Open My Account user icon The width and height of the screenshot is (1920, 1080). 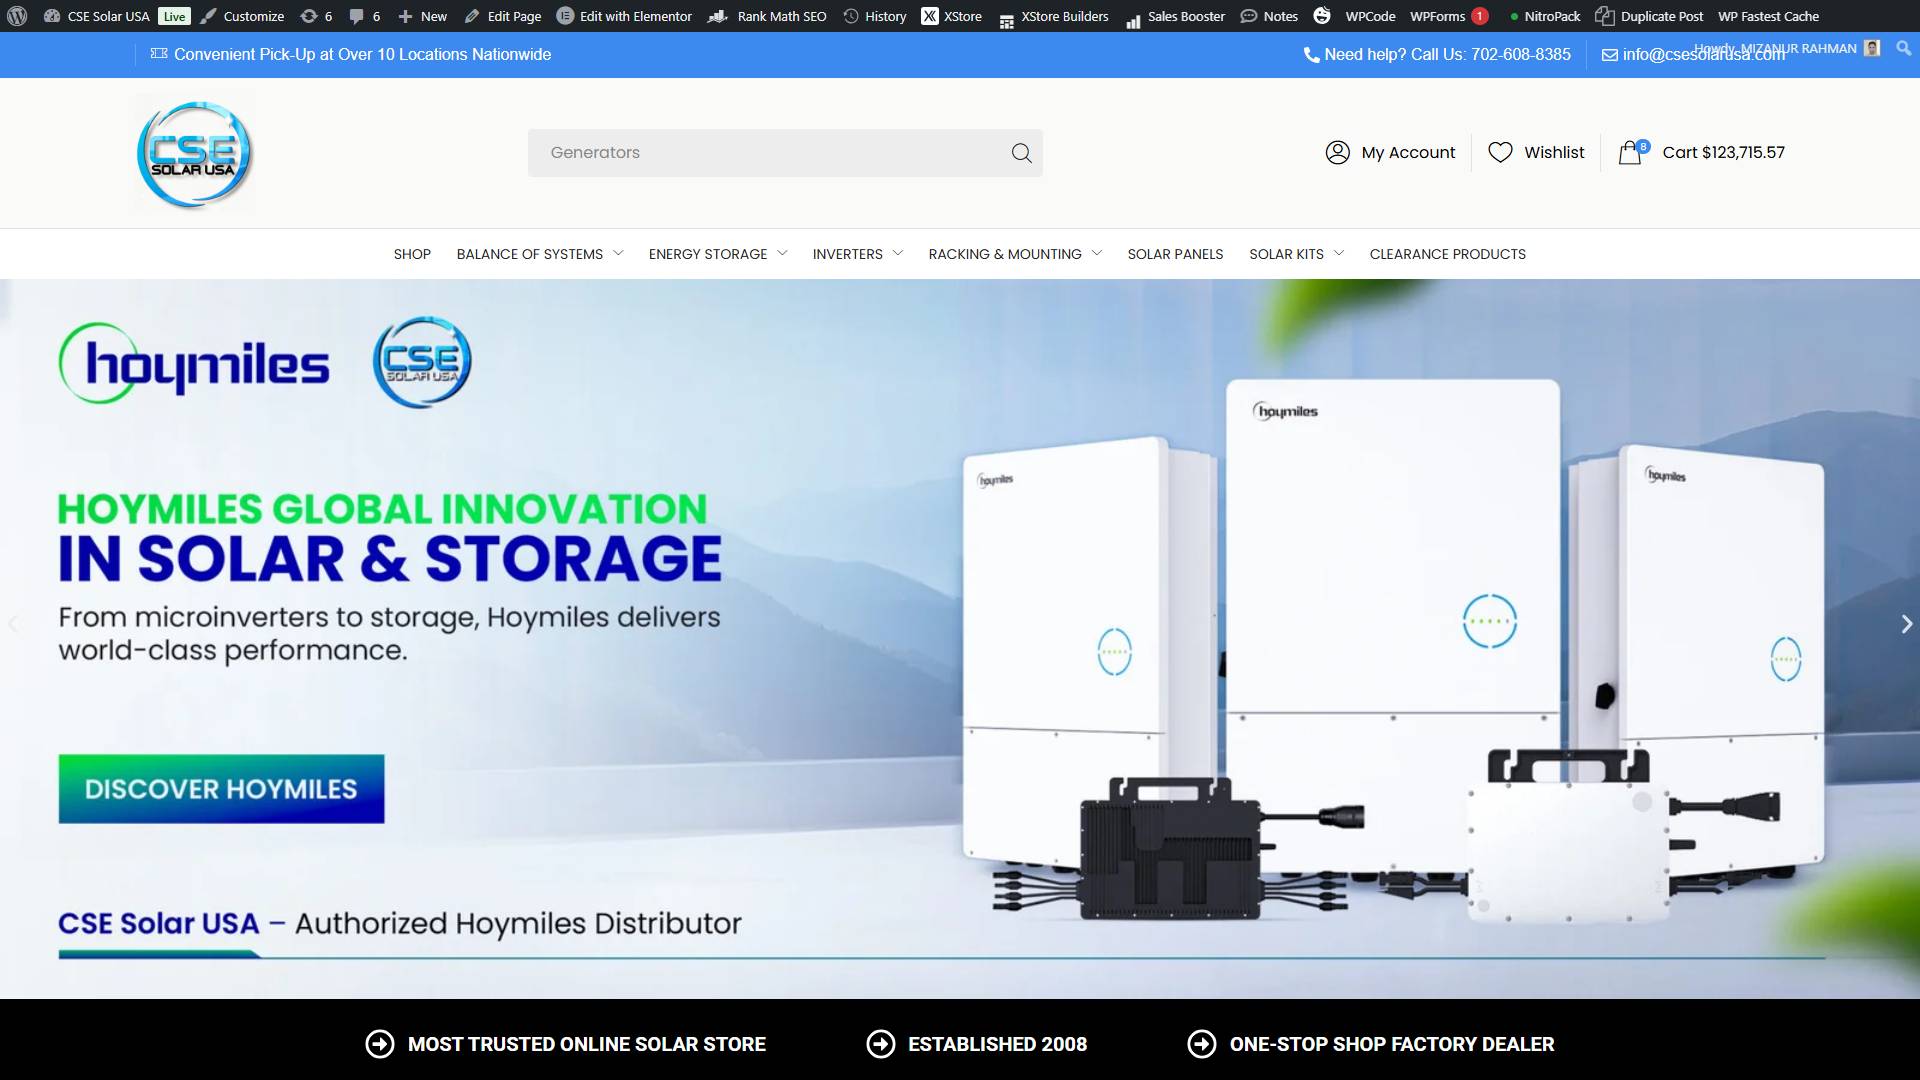tap(1337, 152)
